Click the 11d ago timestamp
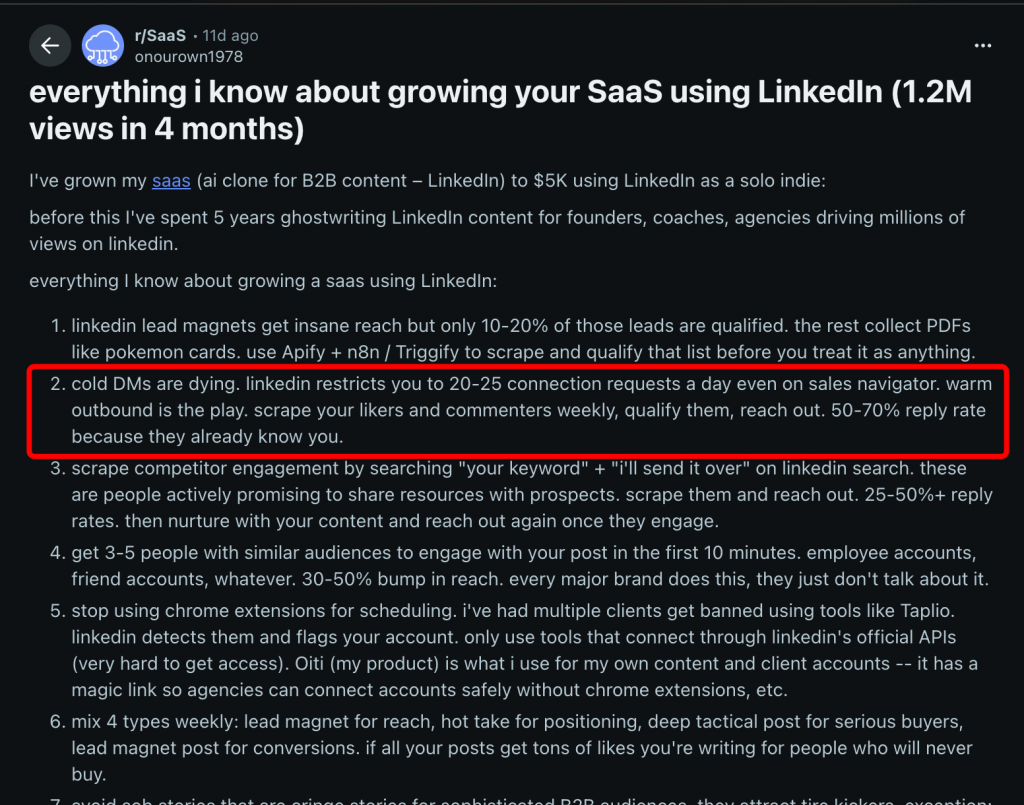1024x805 pixels. click(230, 34)
